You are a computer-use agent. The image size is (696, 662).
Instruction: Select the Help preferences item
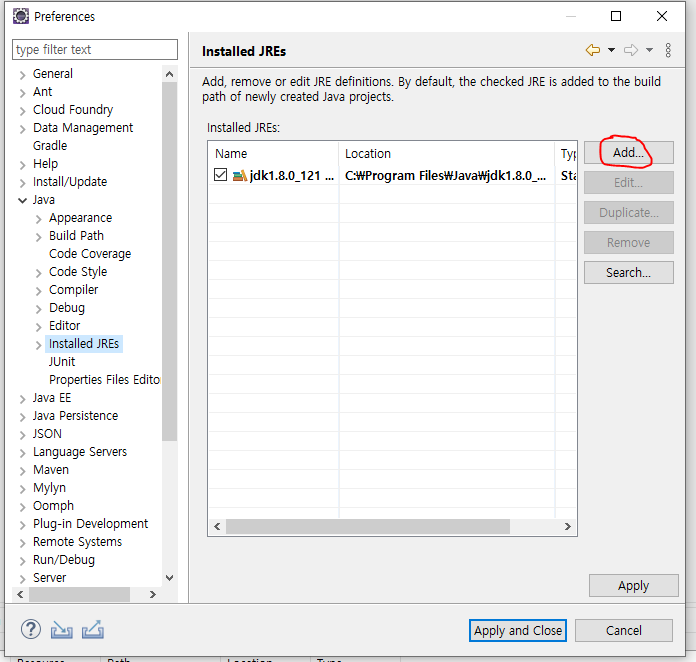[x=45, y=163]
